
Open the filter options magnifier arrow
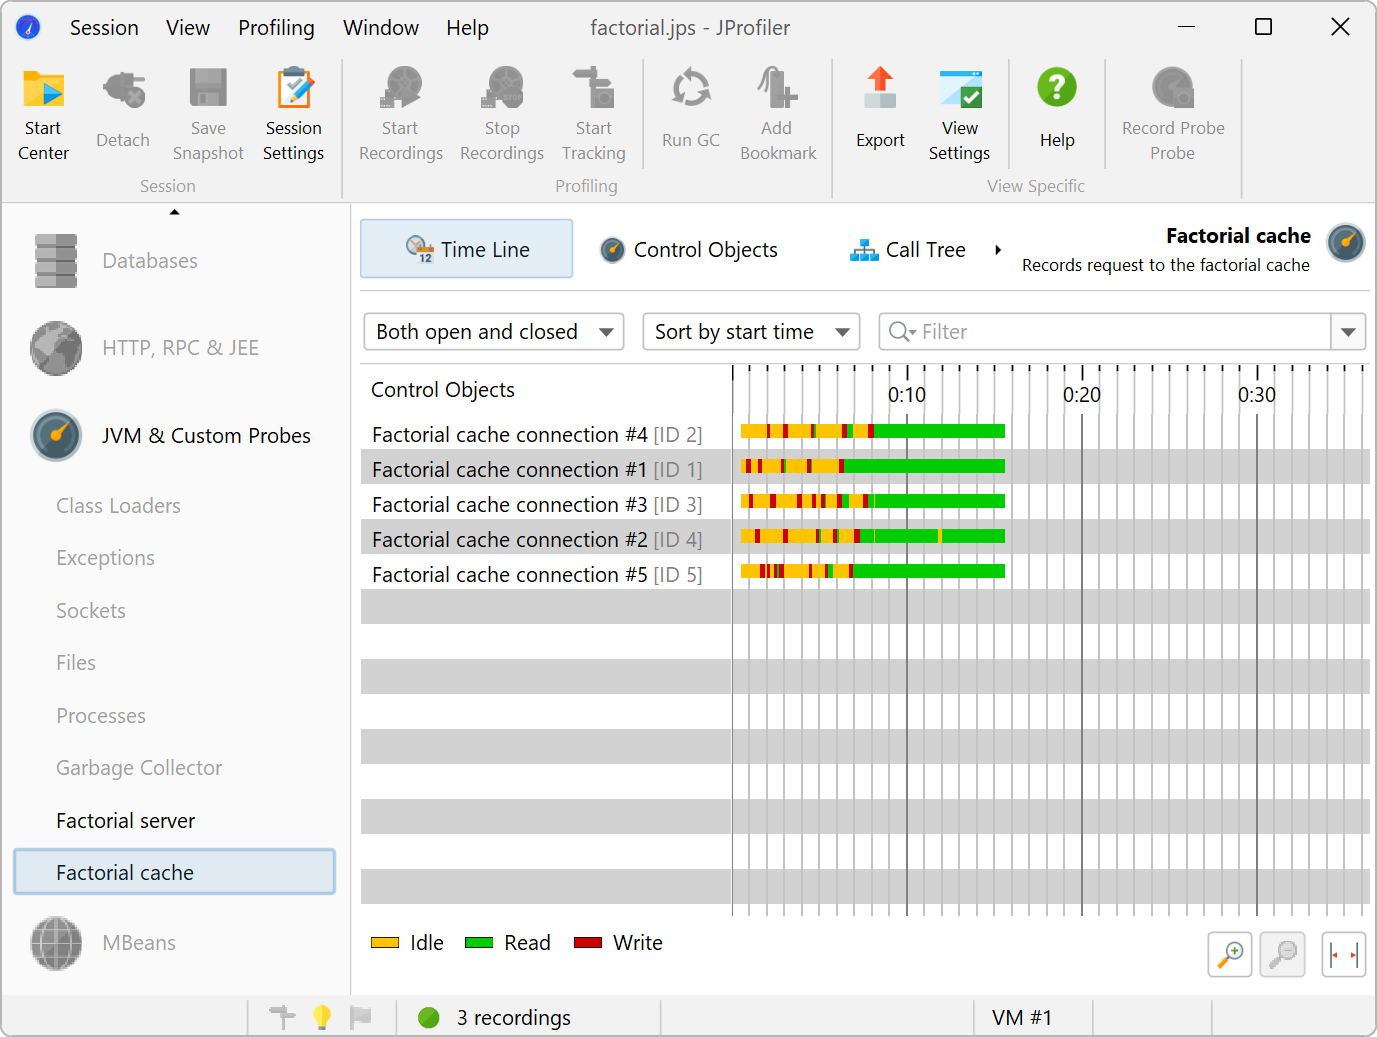click(x=903, y=332)
